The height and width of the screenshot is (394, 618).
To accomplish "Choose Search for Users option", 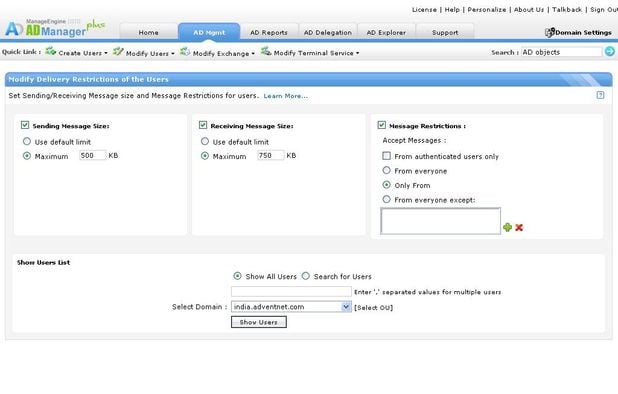I will pyautogui.click(x=306, y=276).
